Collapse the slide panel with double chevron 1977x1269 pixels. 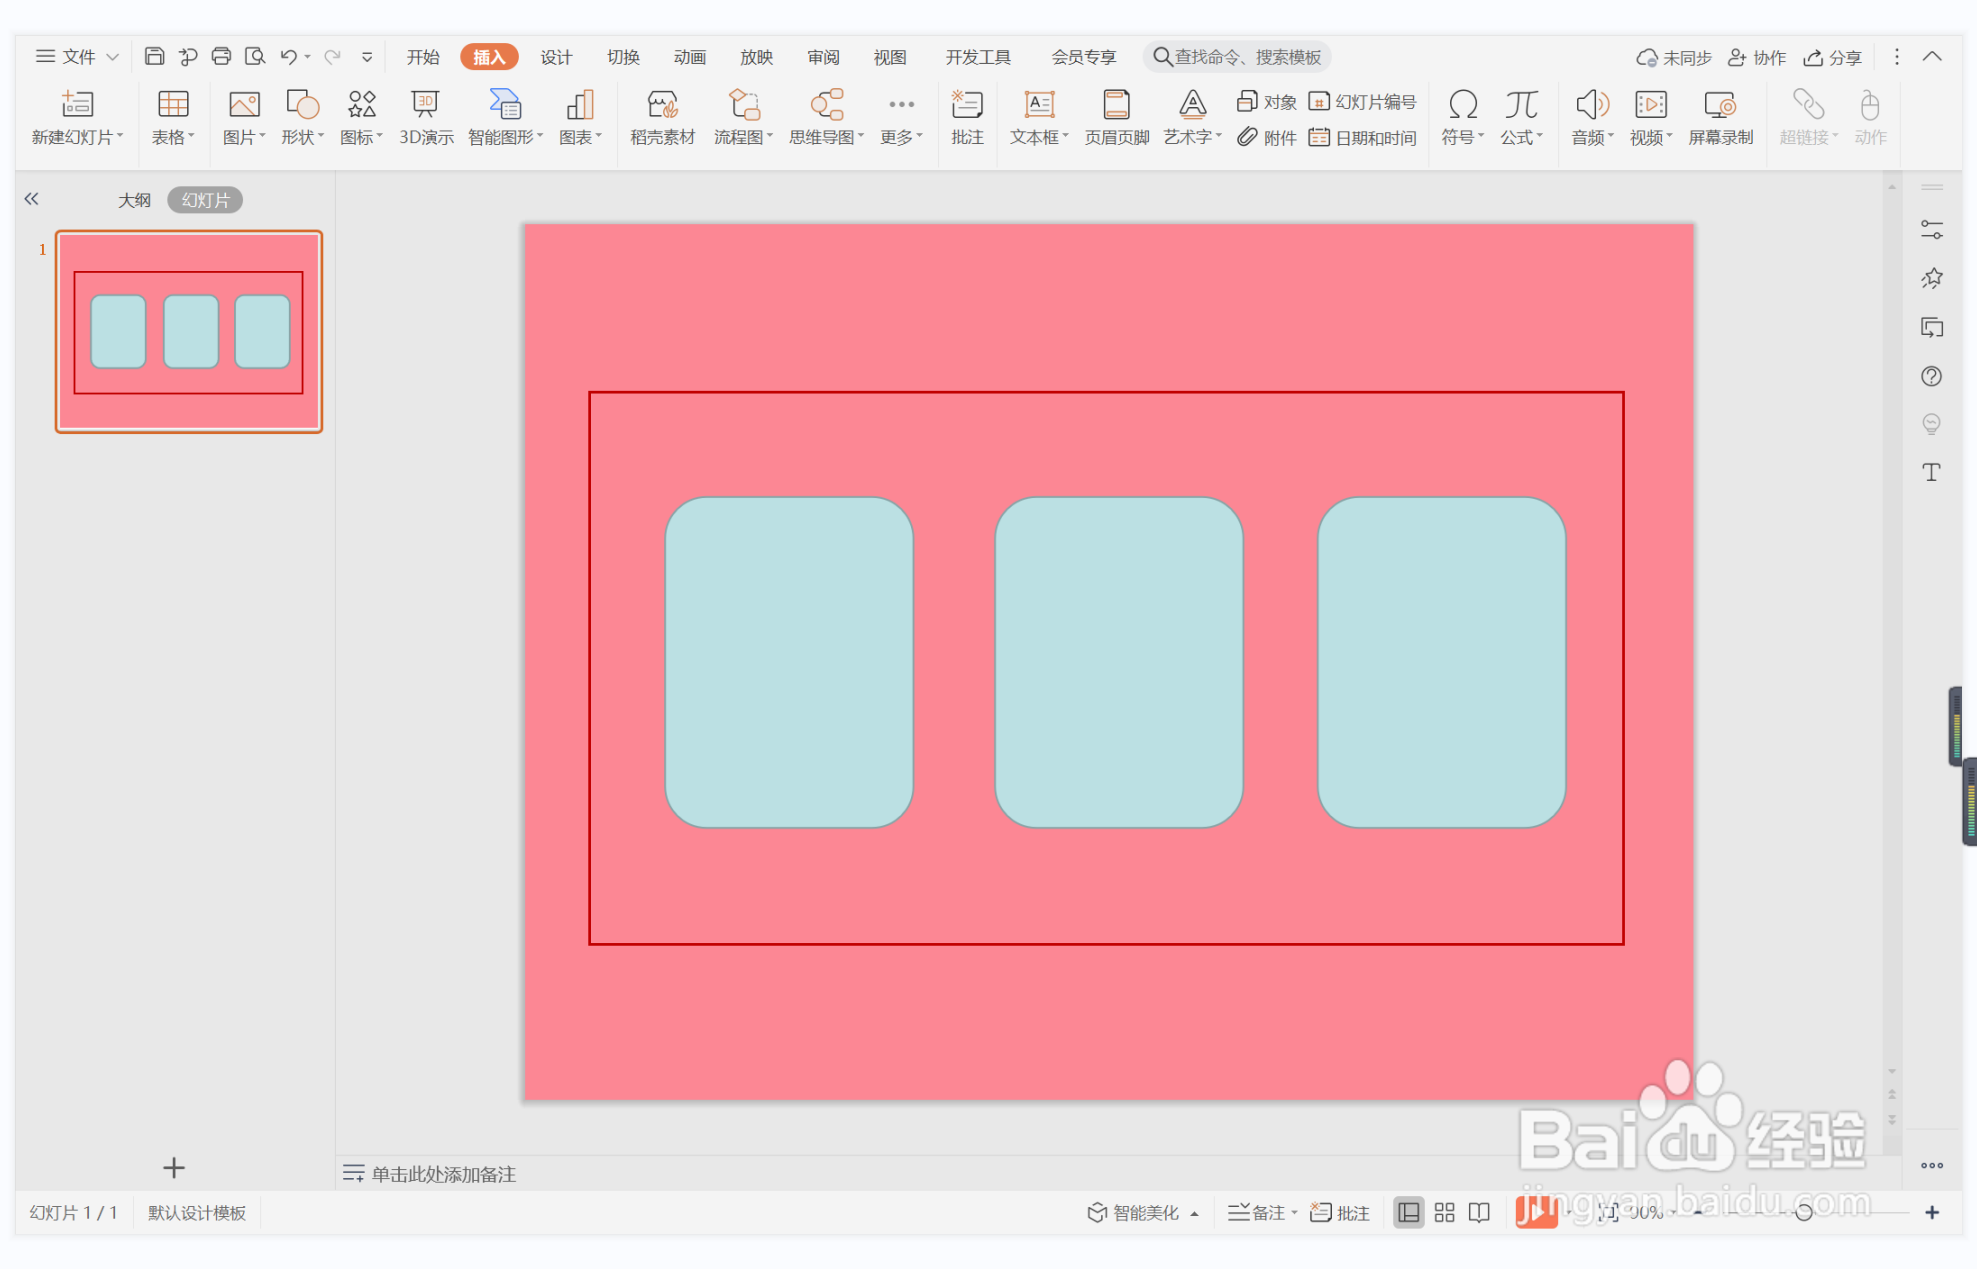click(x=32, y=199)
